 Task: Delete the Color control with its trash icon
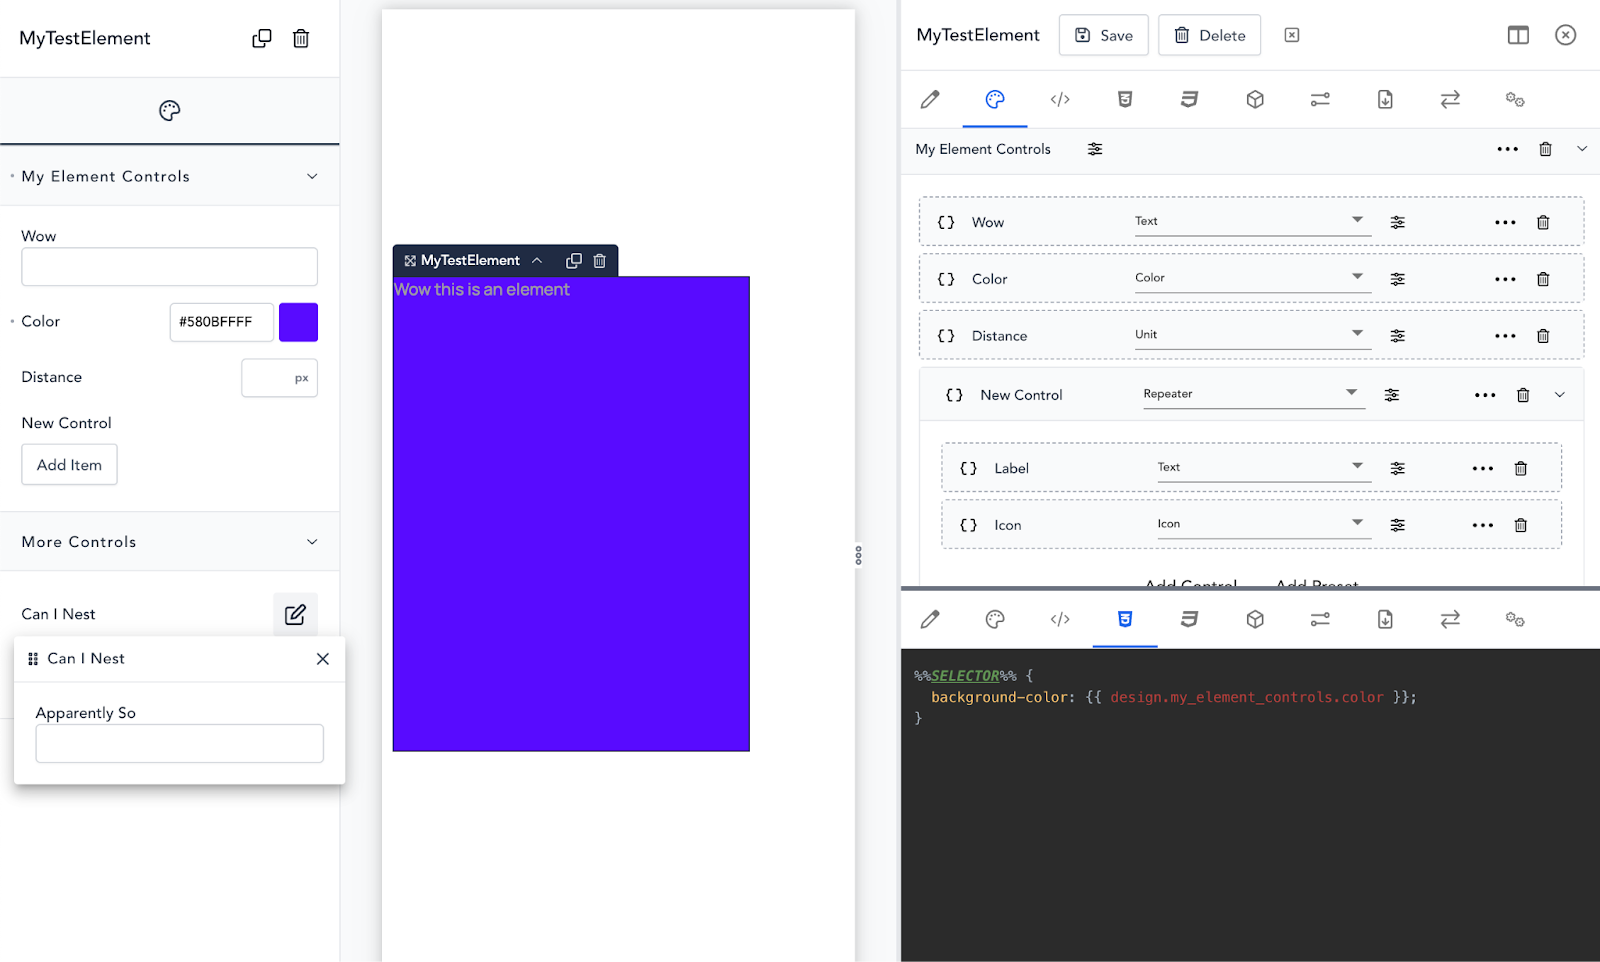click(1543, 279)
